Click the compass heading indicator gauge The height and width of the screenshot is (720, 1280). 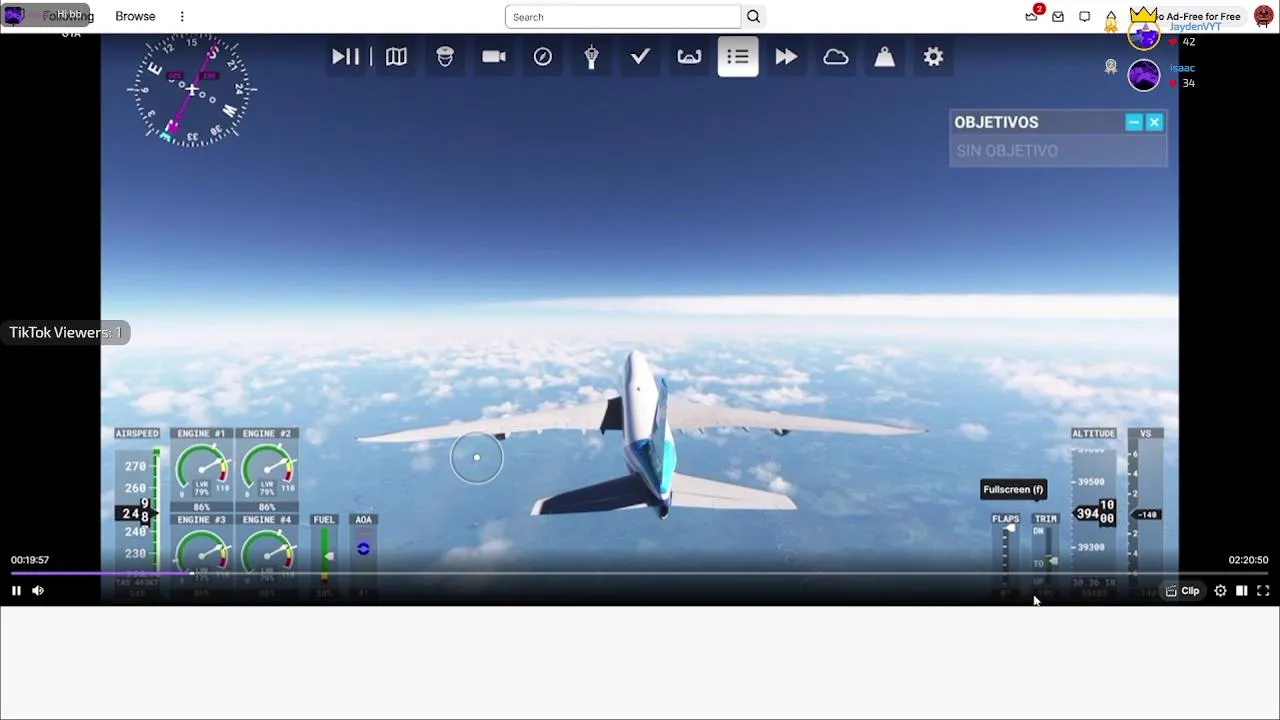click(x=192, y=91)
